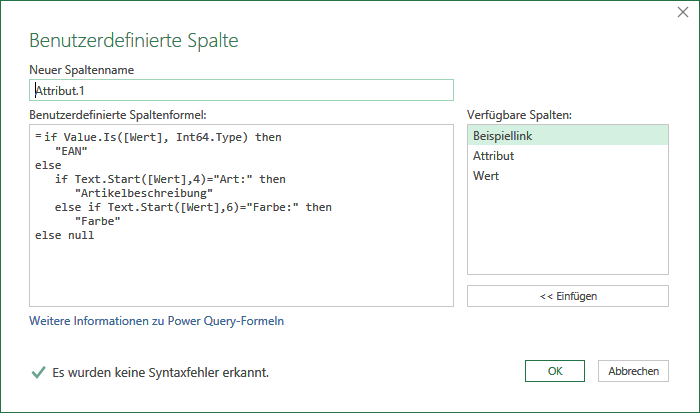This screenshot has height=413, width=700.
Task: Click empty area of Verfügbare Spalten list
Action: 567,230
